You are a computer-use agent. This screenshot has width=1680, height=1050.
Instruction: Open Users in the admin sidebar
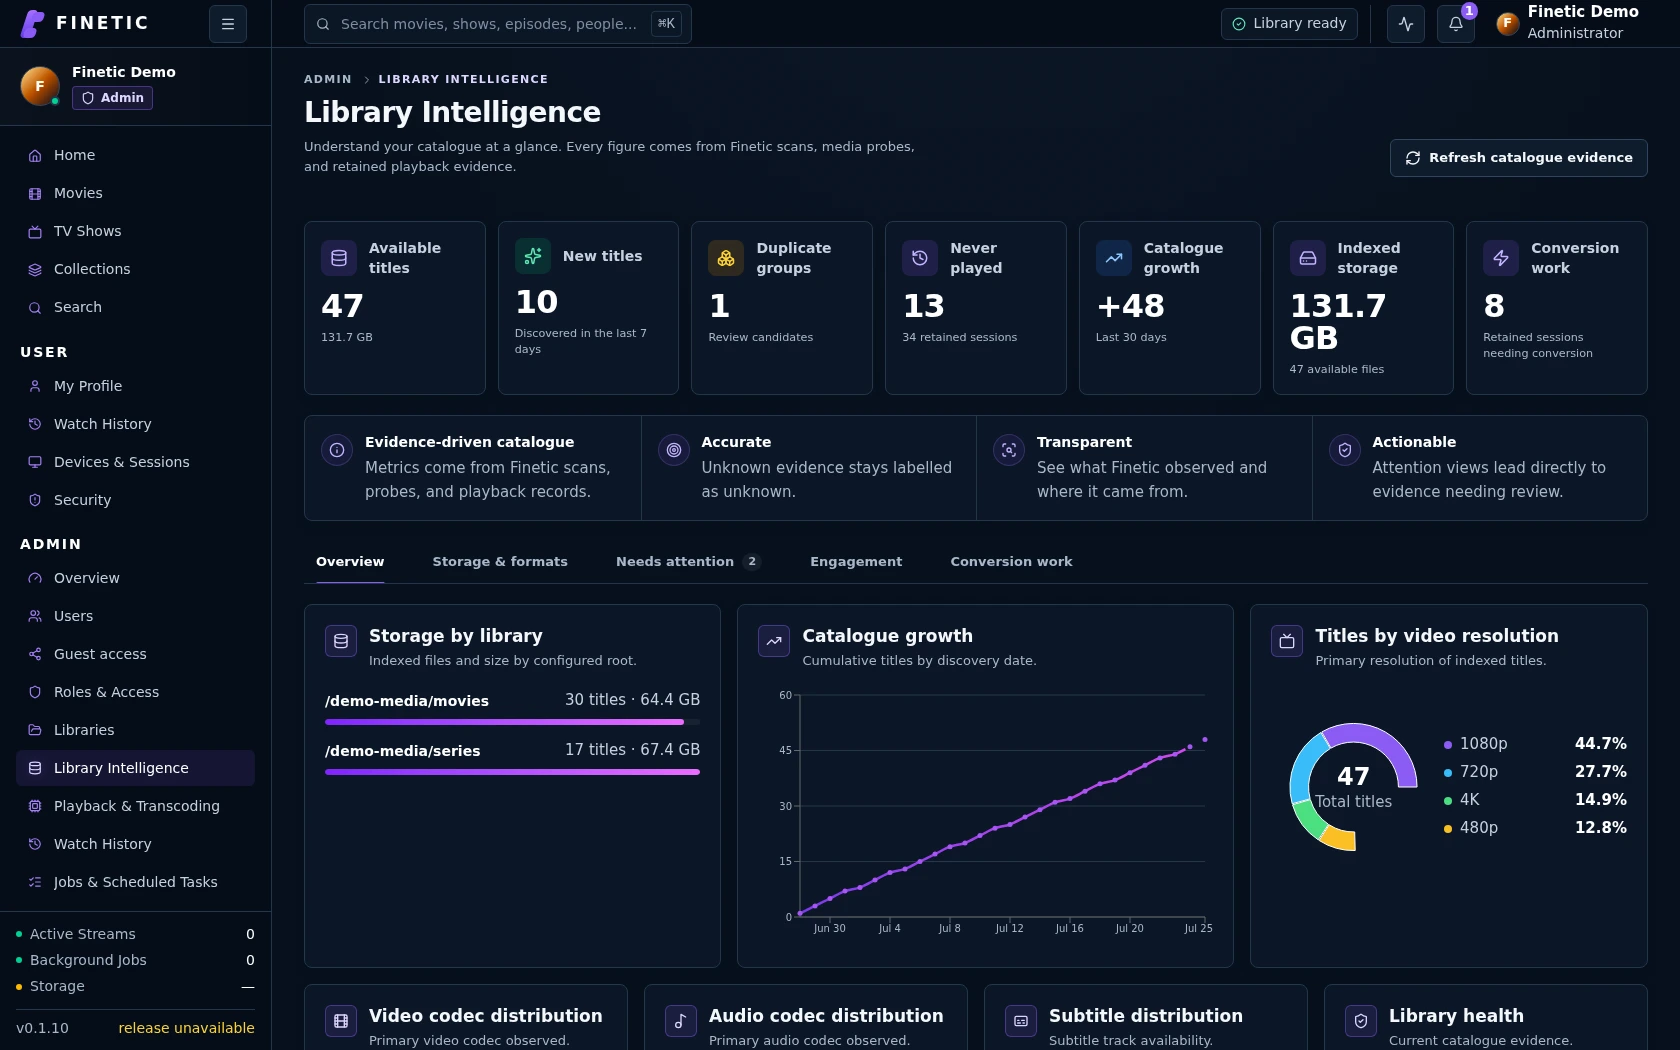pyautogui.click(x=135, y=616)
